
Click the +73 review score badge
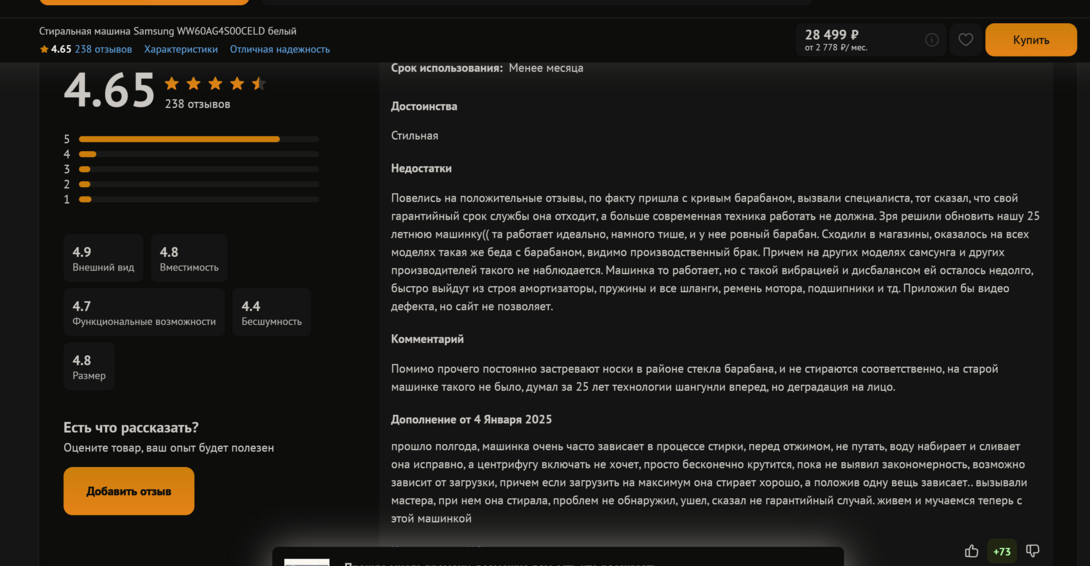[1002, 551]
